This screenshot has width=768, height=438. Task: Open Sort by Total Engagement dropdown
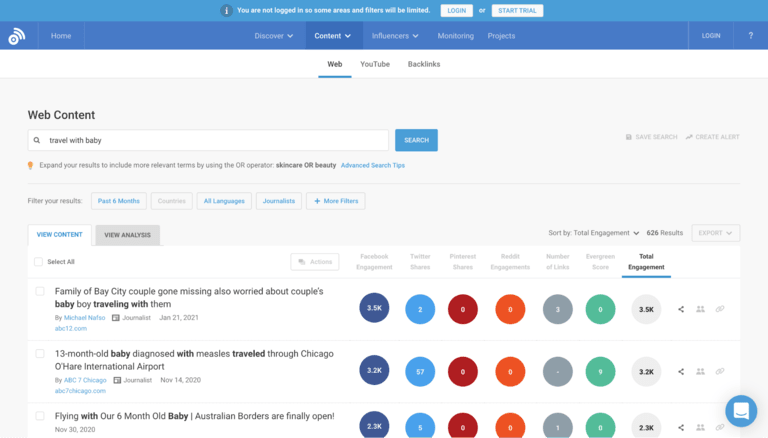click(594, 233)
